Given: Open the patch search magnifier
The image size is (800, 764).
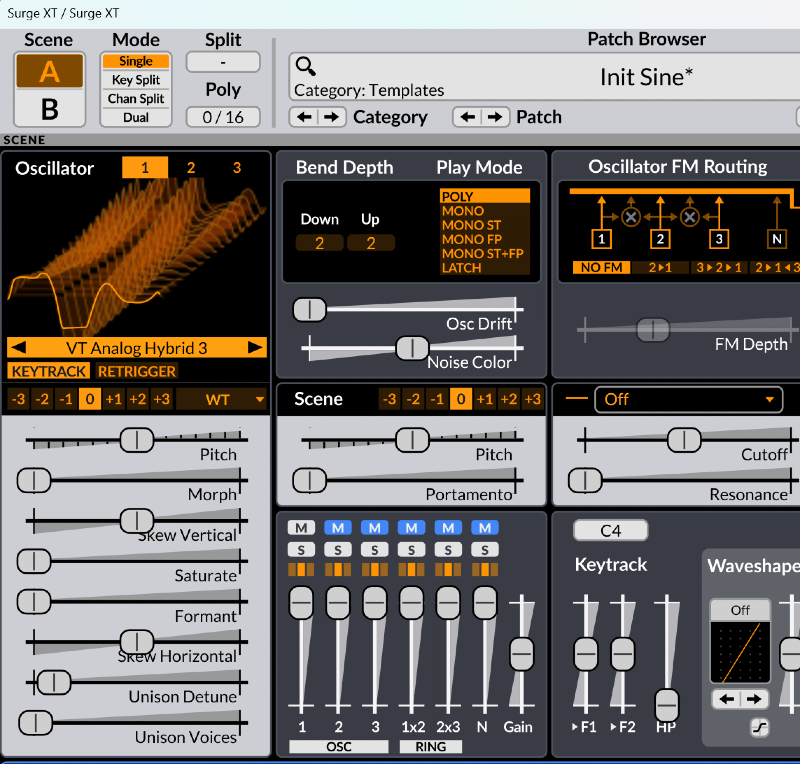Looking at the screenshot, I should 306,66.
